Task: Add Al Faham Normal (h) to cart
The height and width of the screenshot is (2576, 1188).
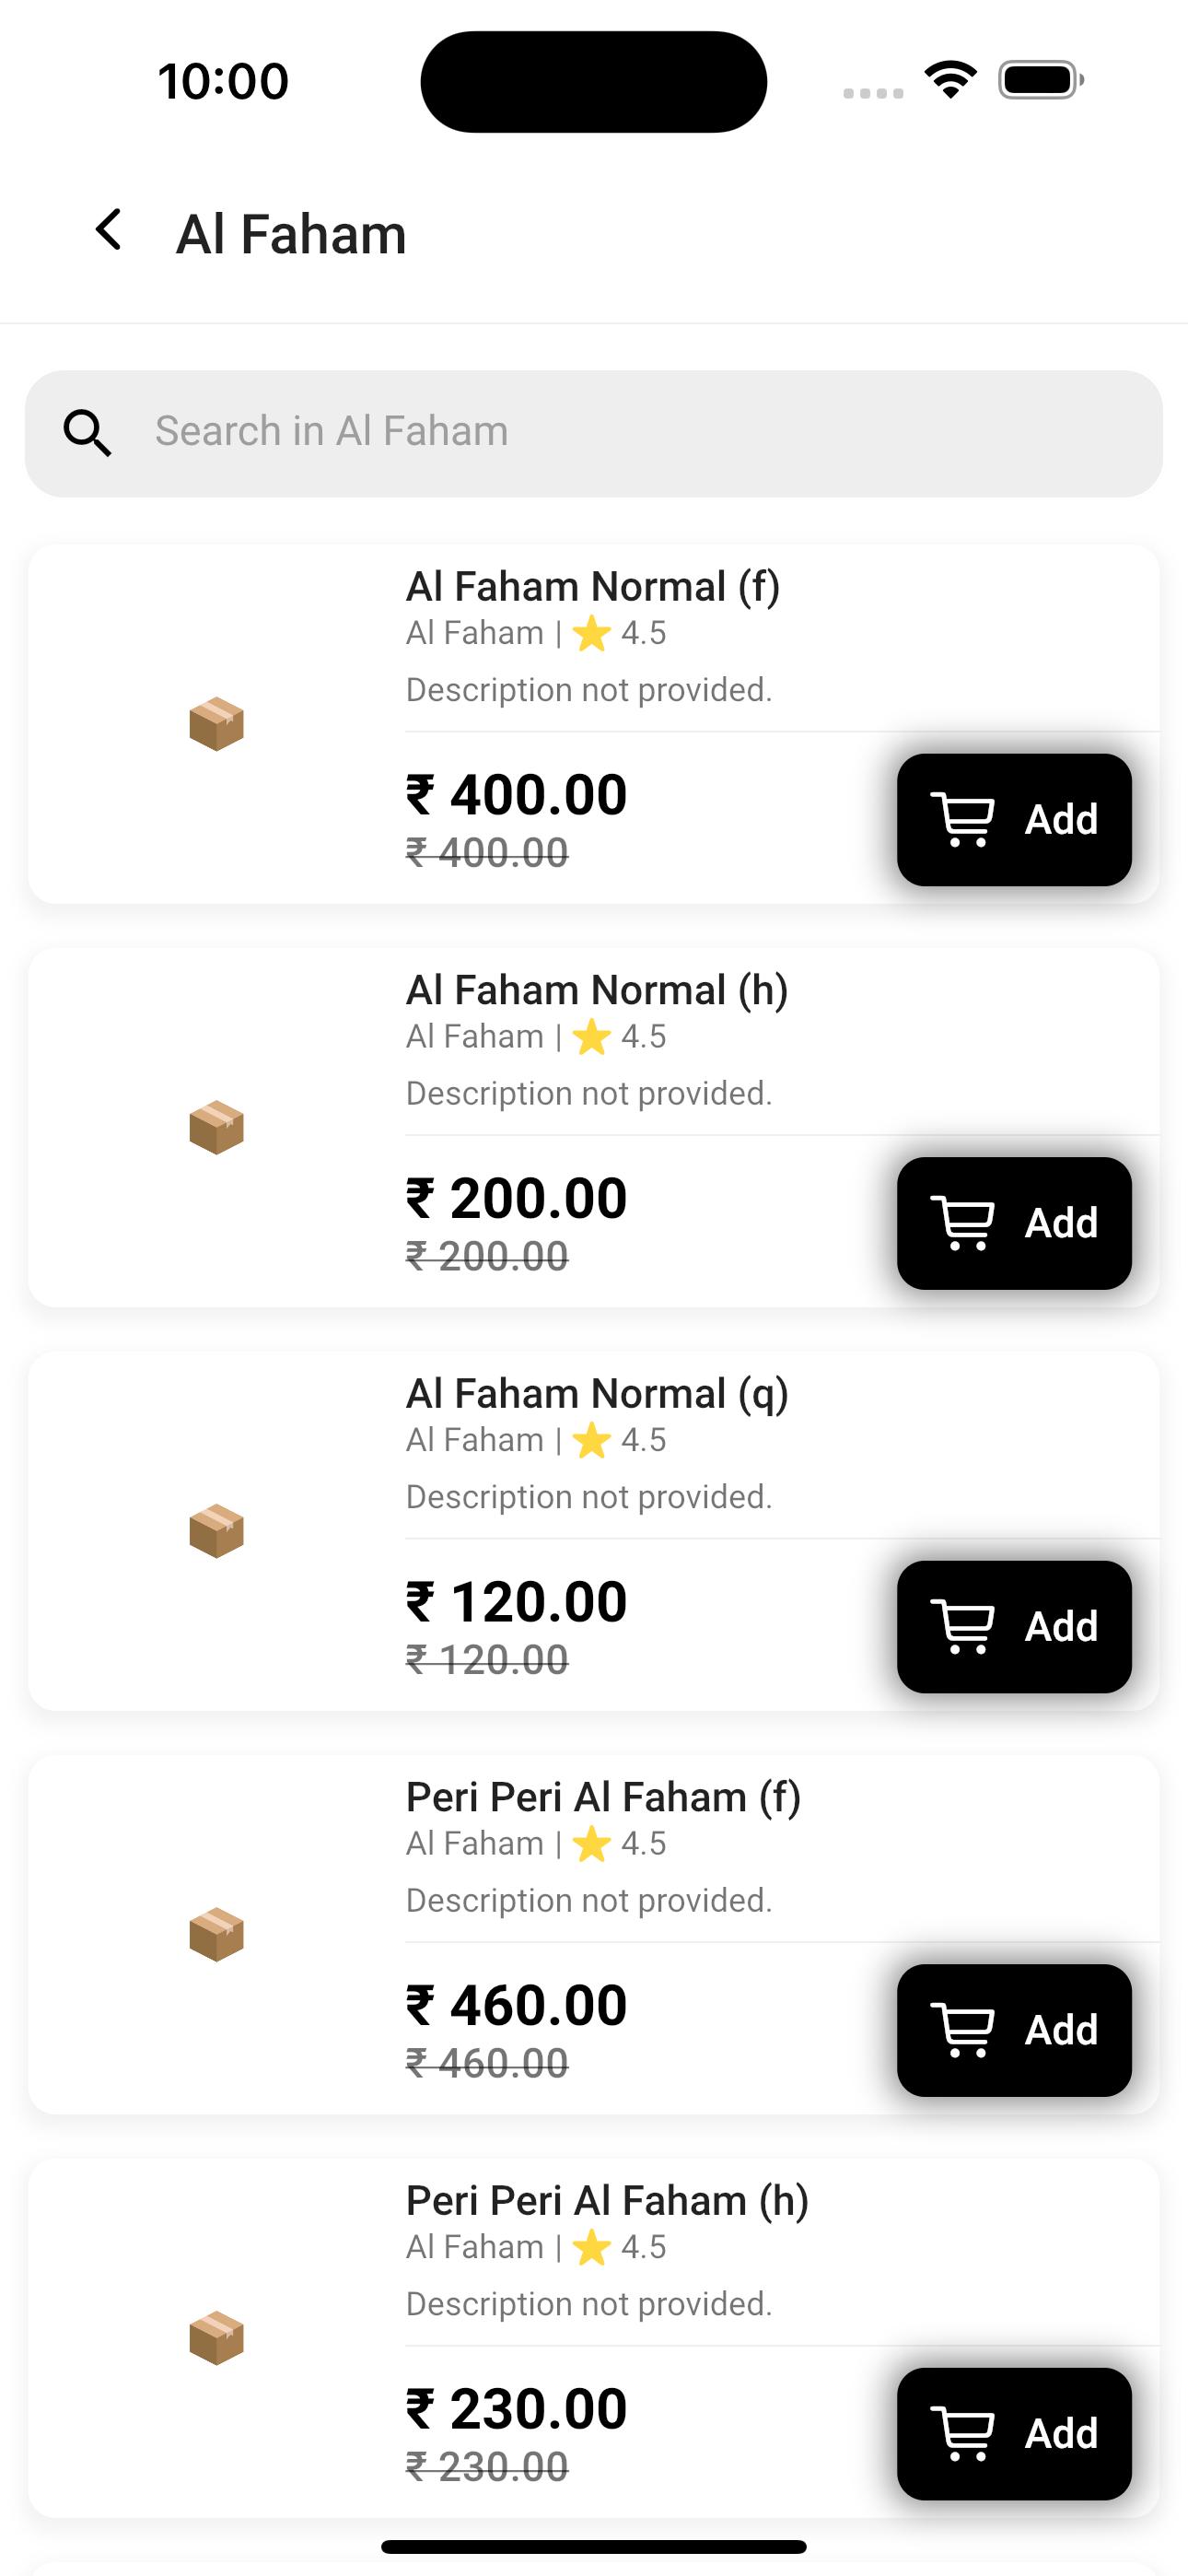Action: [x=1014, y=1223]
